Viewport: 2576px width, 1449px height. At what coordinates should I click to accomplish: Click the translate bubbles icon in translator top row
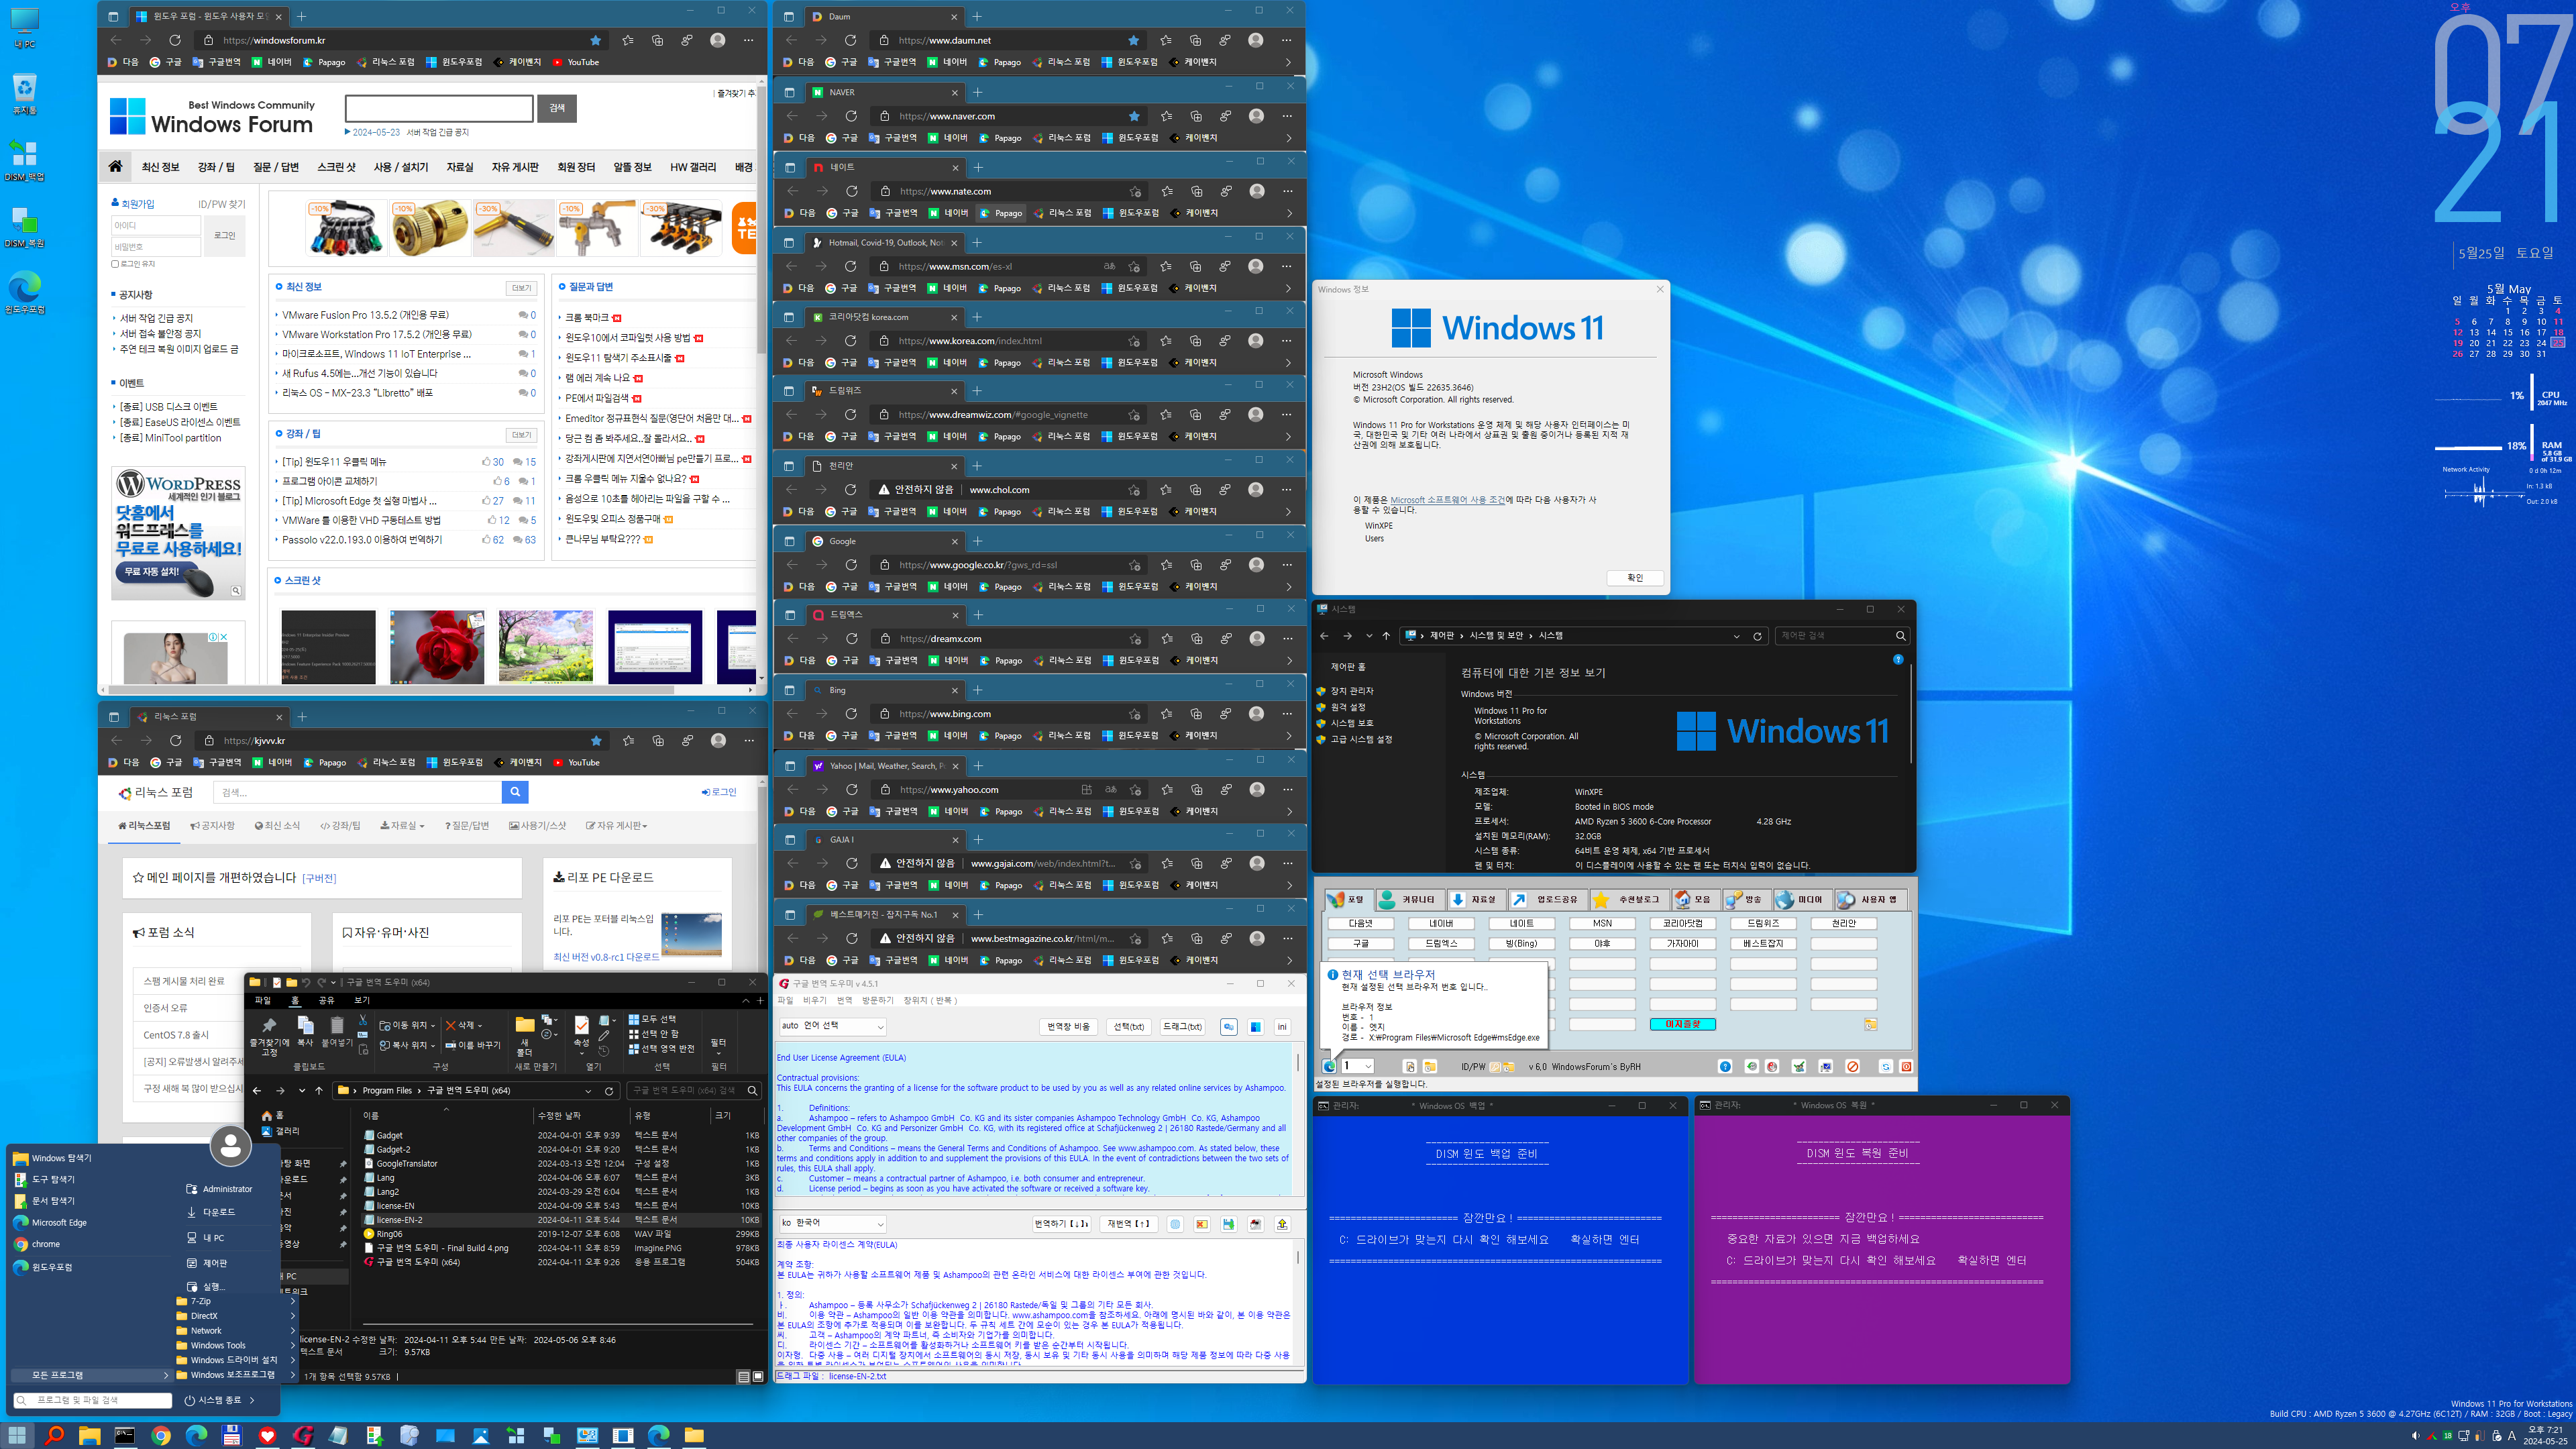point(1228,1027)
